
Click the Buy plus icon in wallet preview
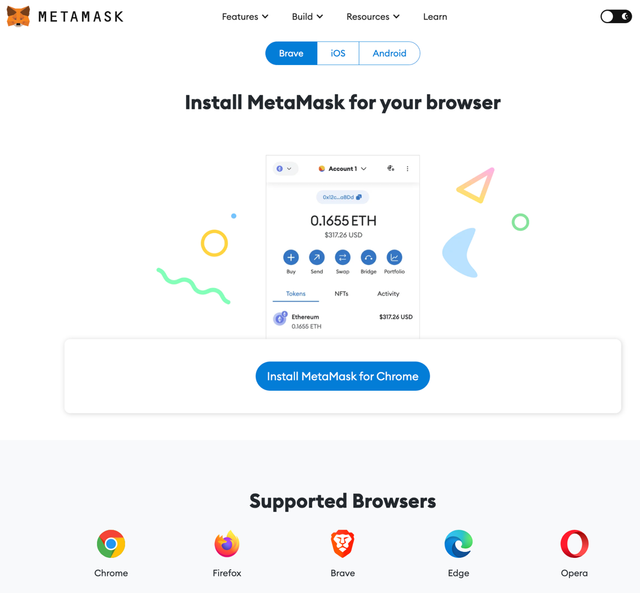tap(291, 258)
